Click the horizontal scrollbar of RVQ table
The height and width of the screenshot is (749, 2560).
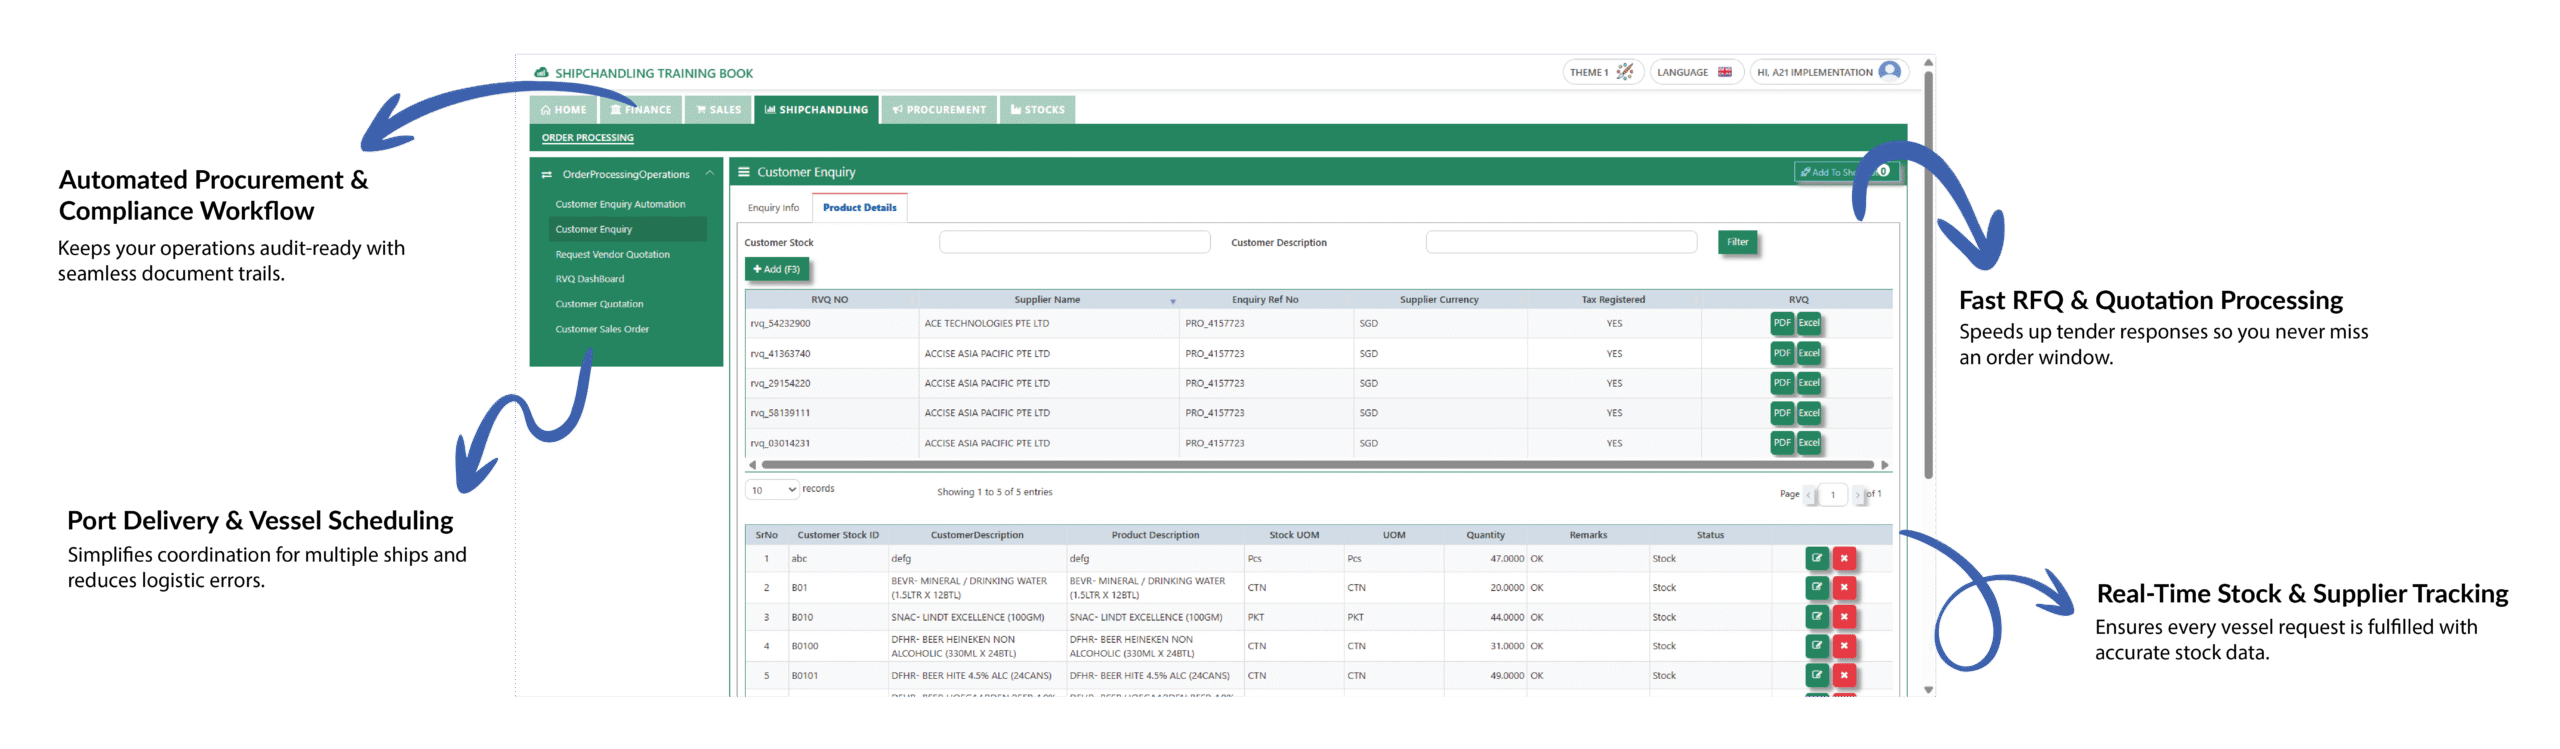coord(1316,465)
